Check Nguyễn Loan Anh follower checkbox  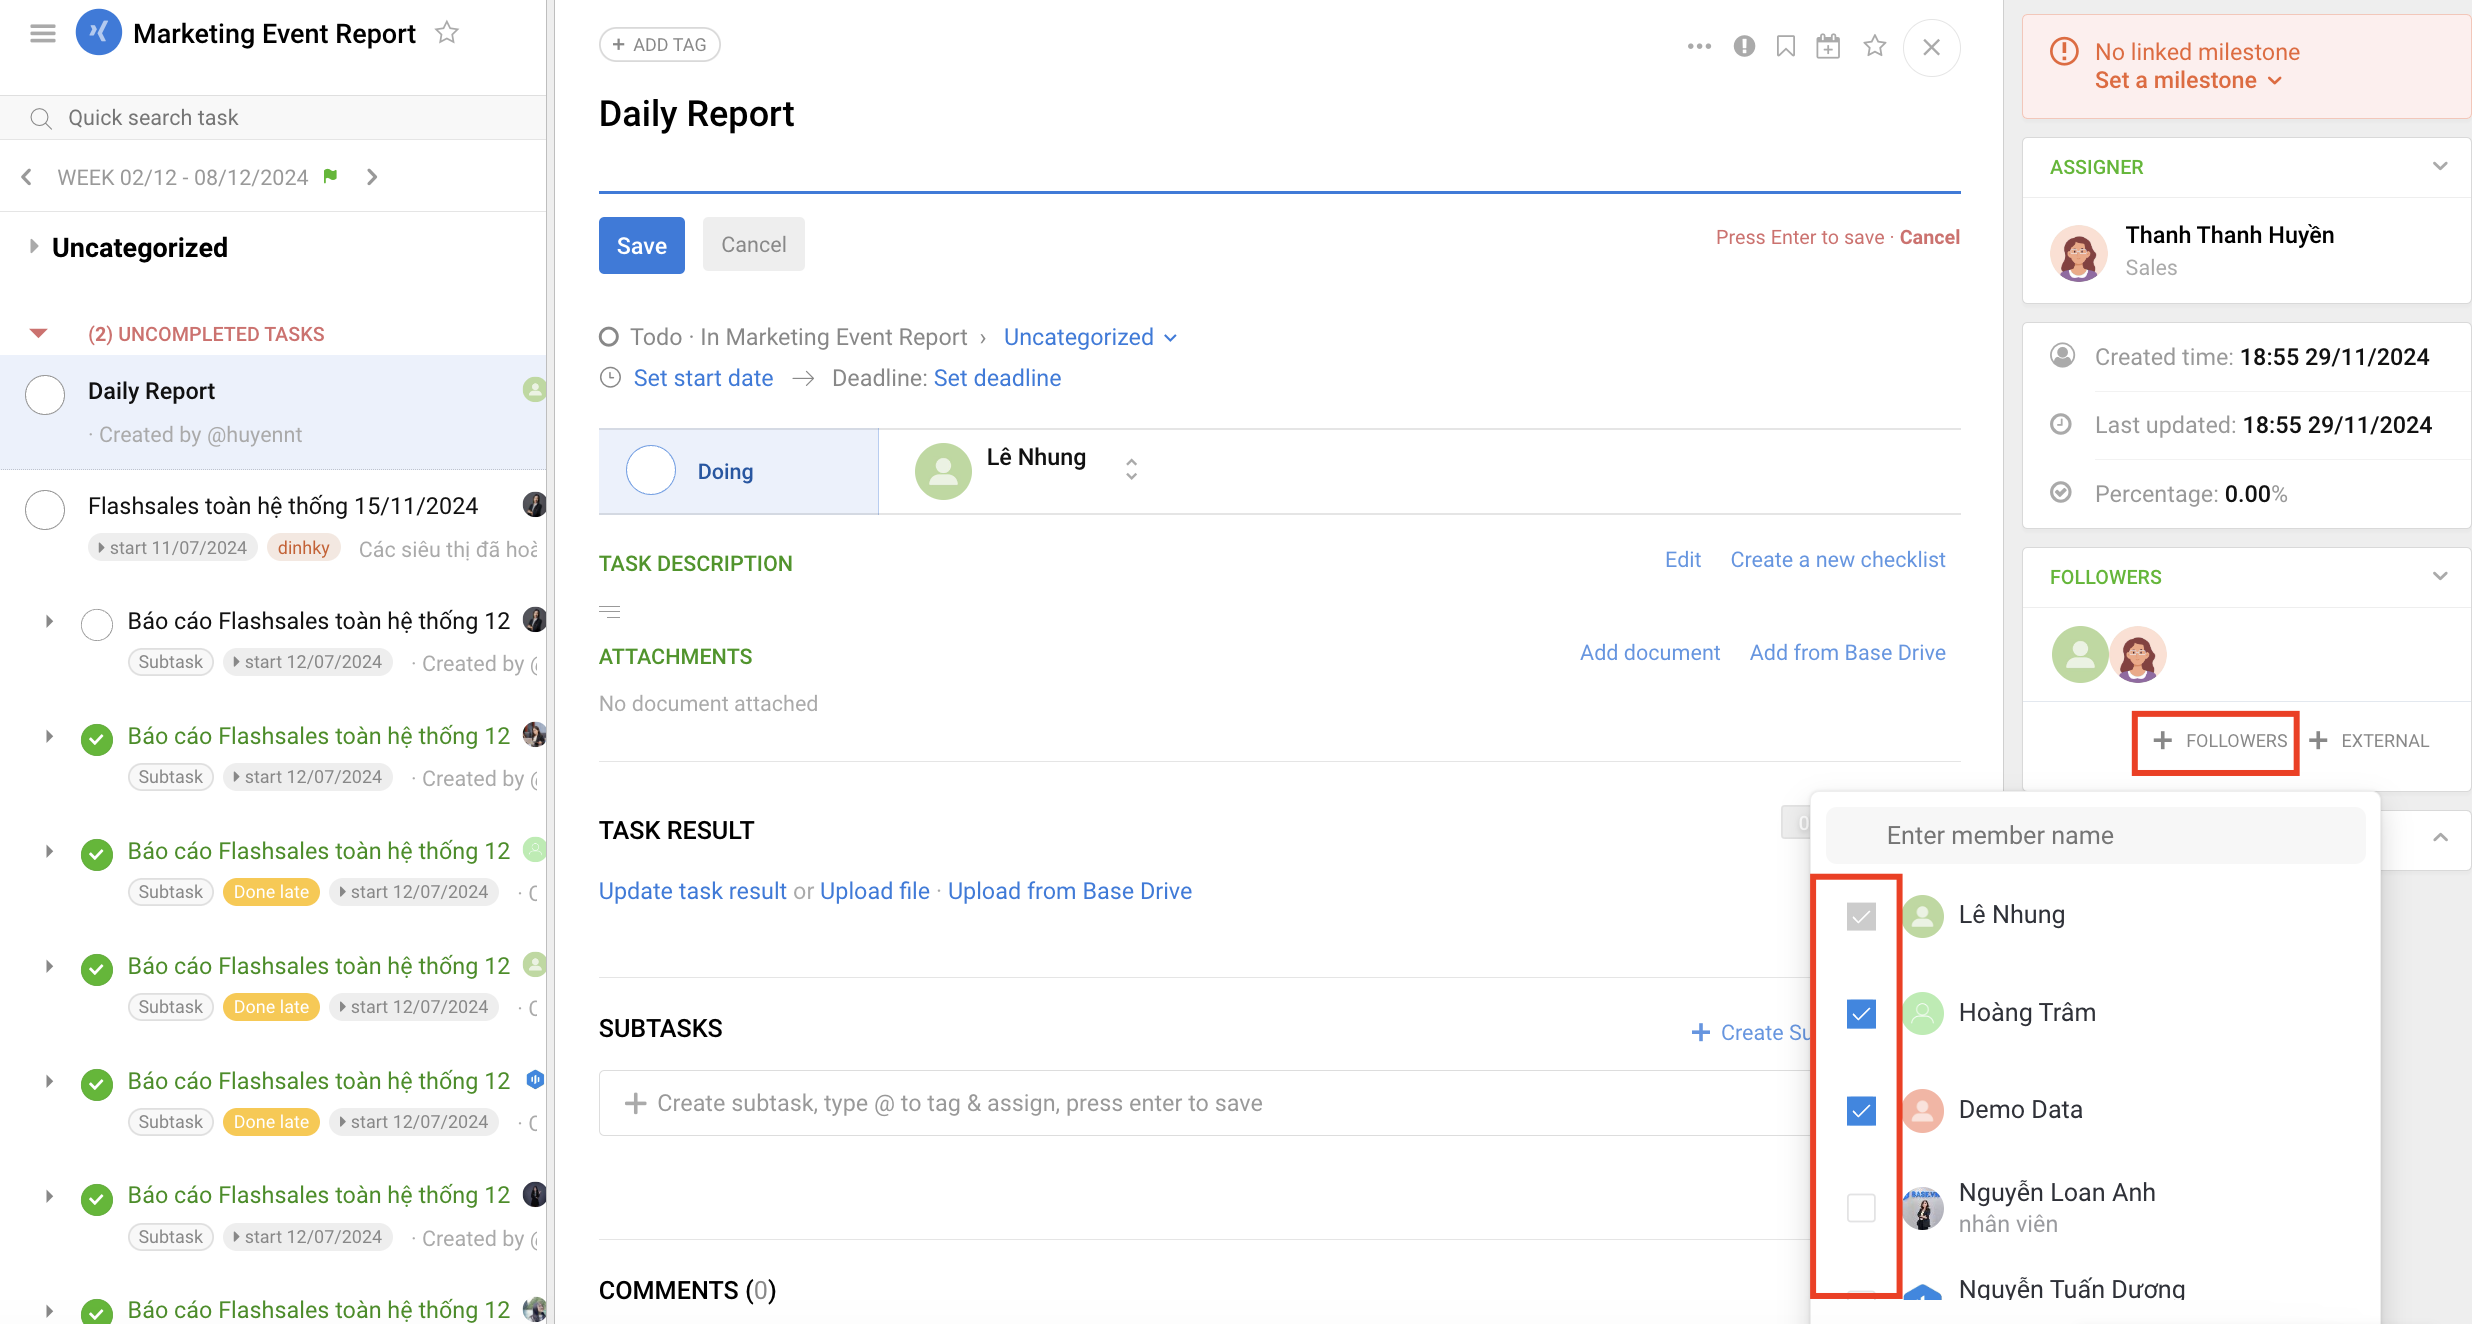pyautogui.click(x=1861, y=1207)
